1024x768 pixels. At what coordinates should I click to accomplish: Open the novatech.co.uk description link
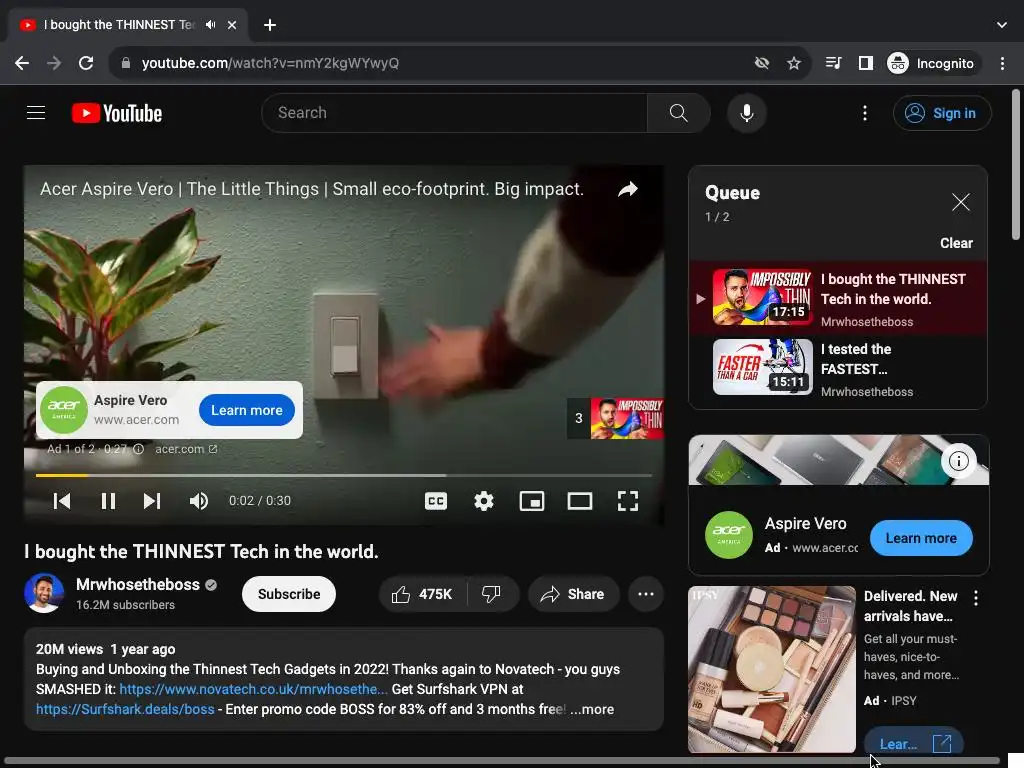coord(253,689)
